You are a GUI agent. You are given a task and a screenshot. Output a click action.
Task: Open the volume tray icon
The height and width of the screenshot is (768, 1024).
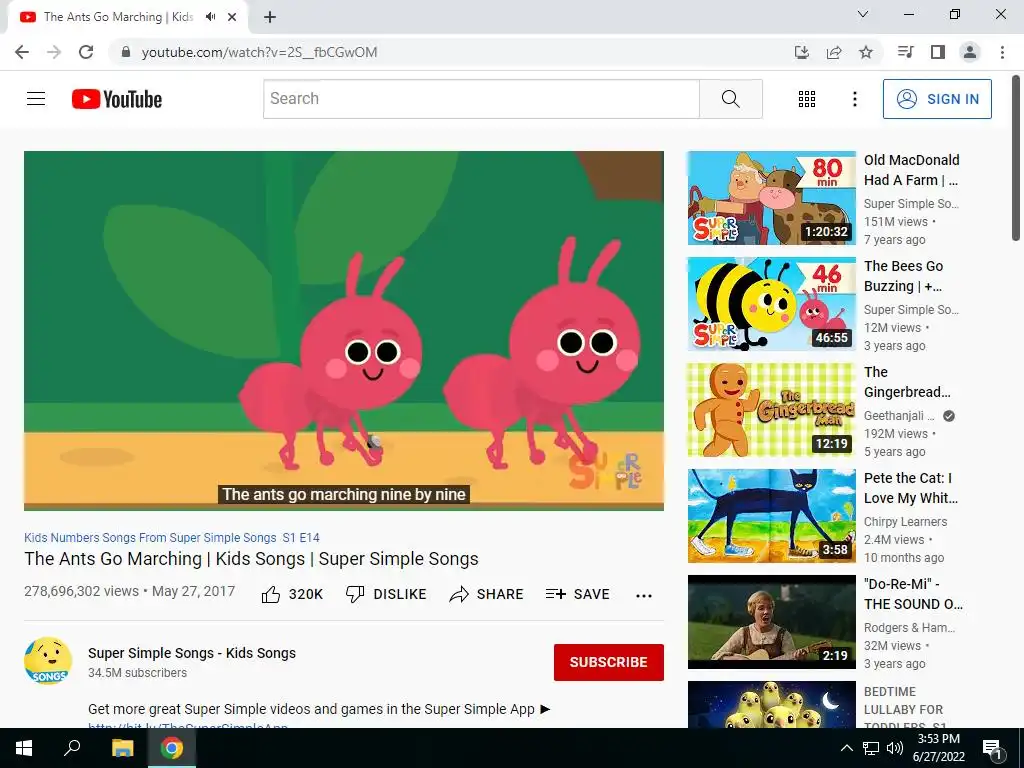(x=895, y=748)
